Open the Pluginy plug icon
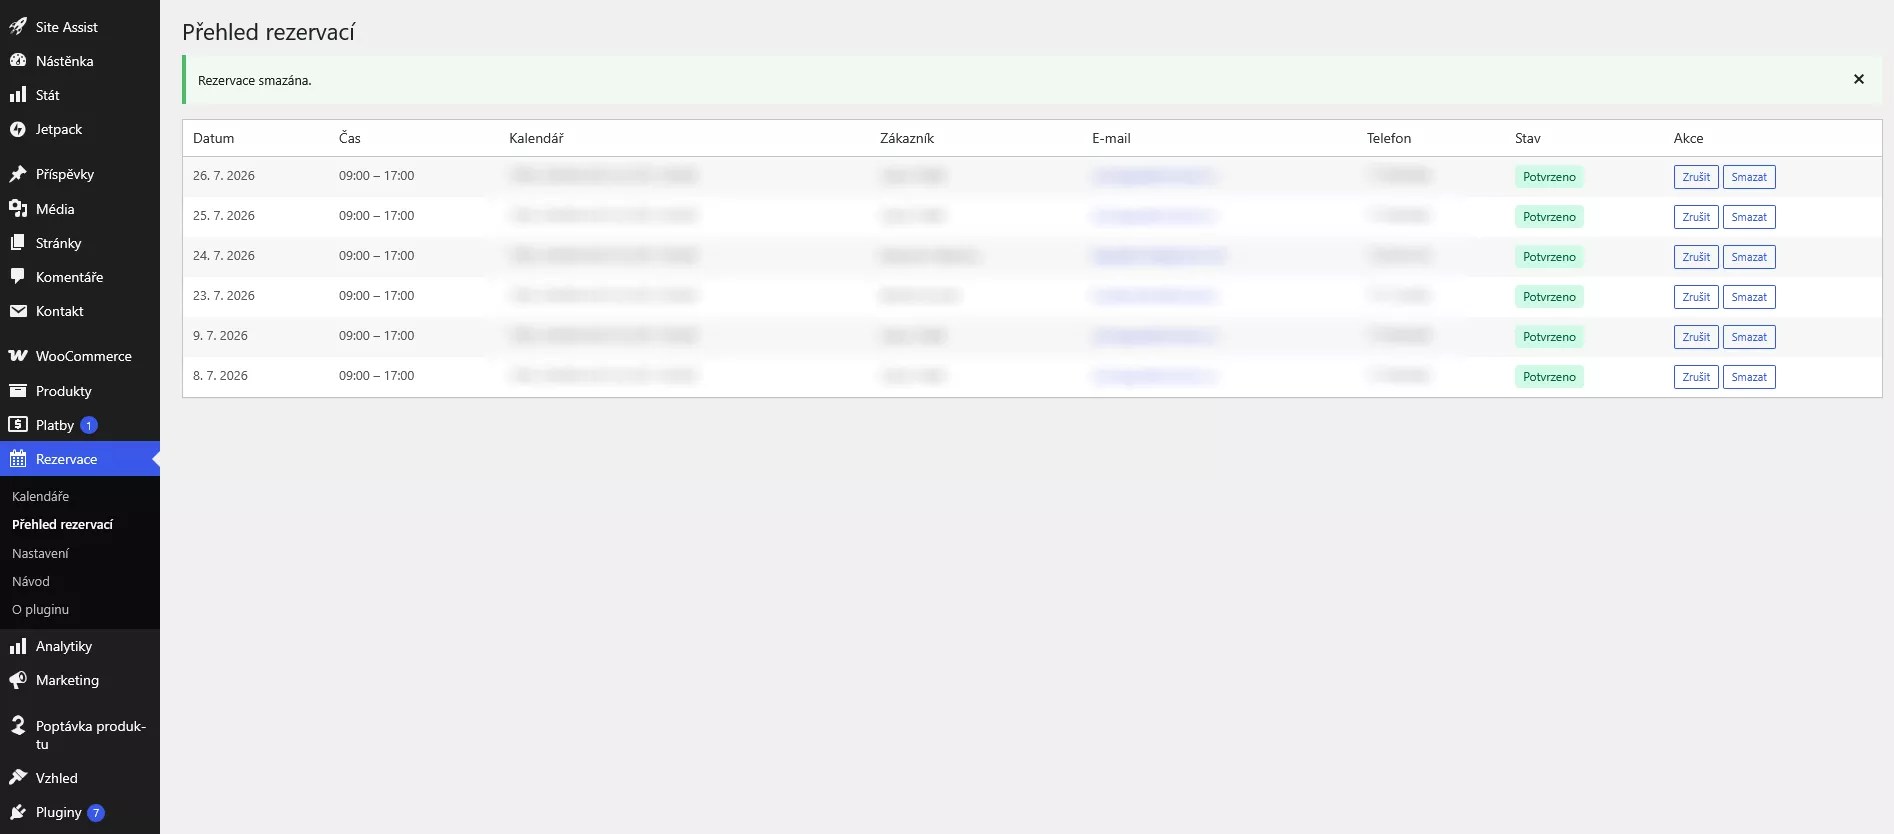Viewport: 1894px width, 834px height. coord(18,812)
